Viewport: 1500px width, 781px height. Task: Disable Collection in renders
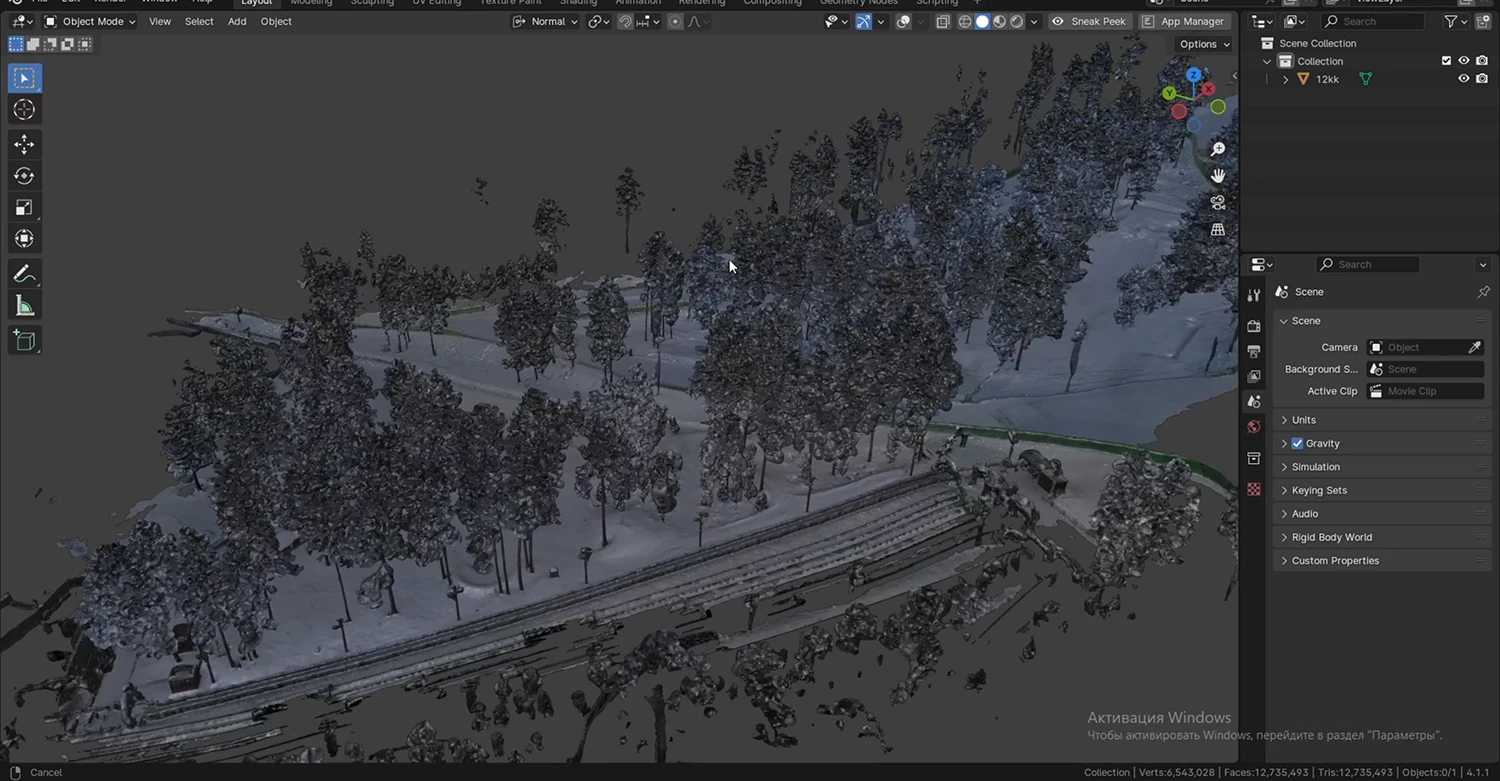tap(1482, 61)
